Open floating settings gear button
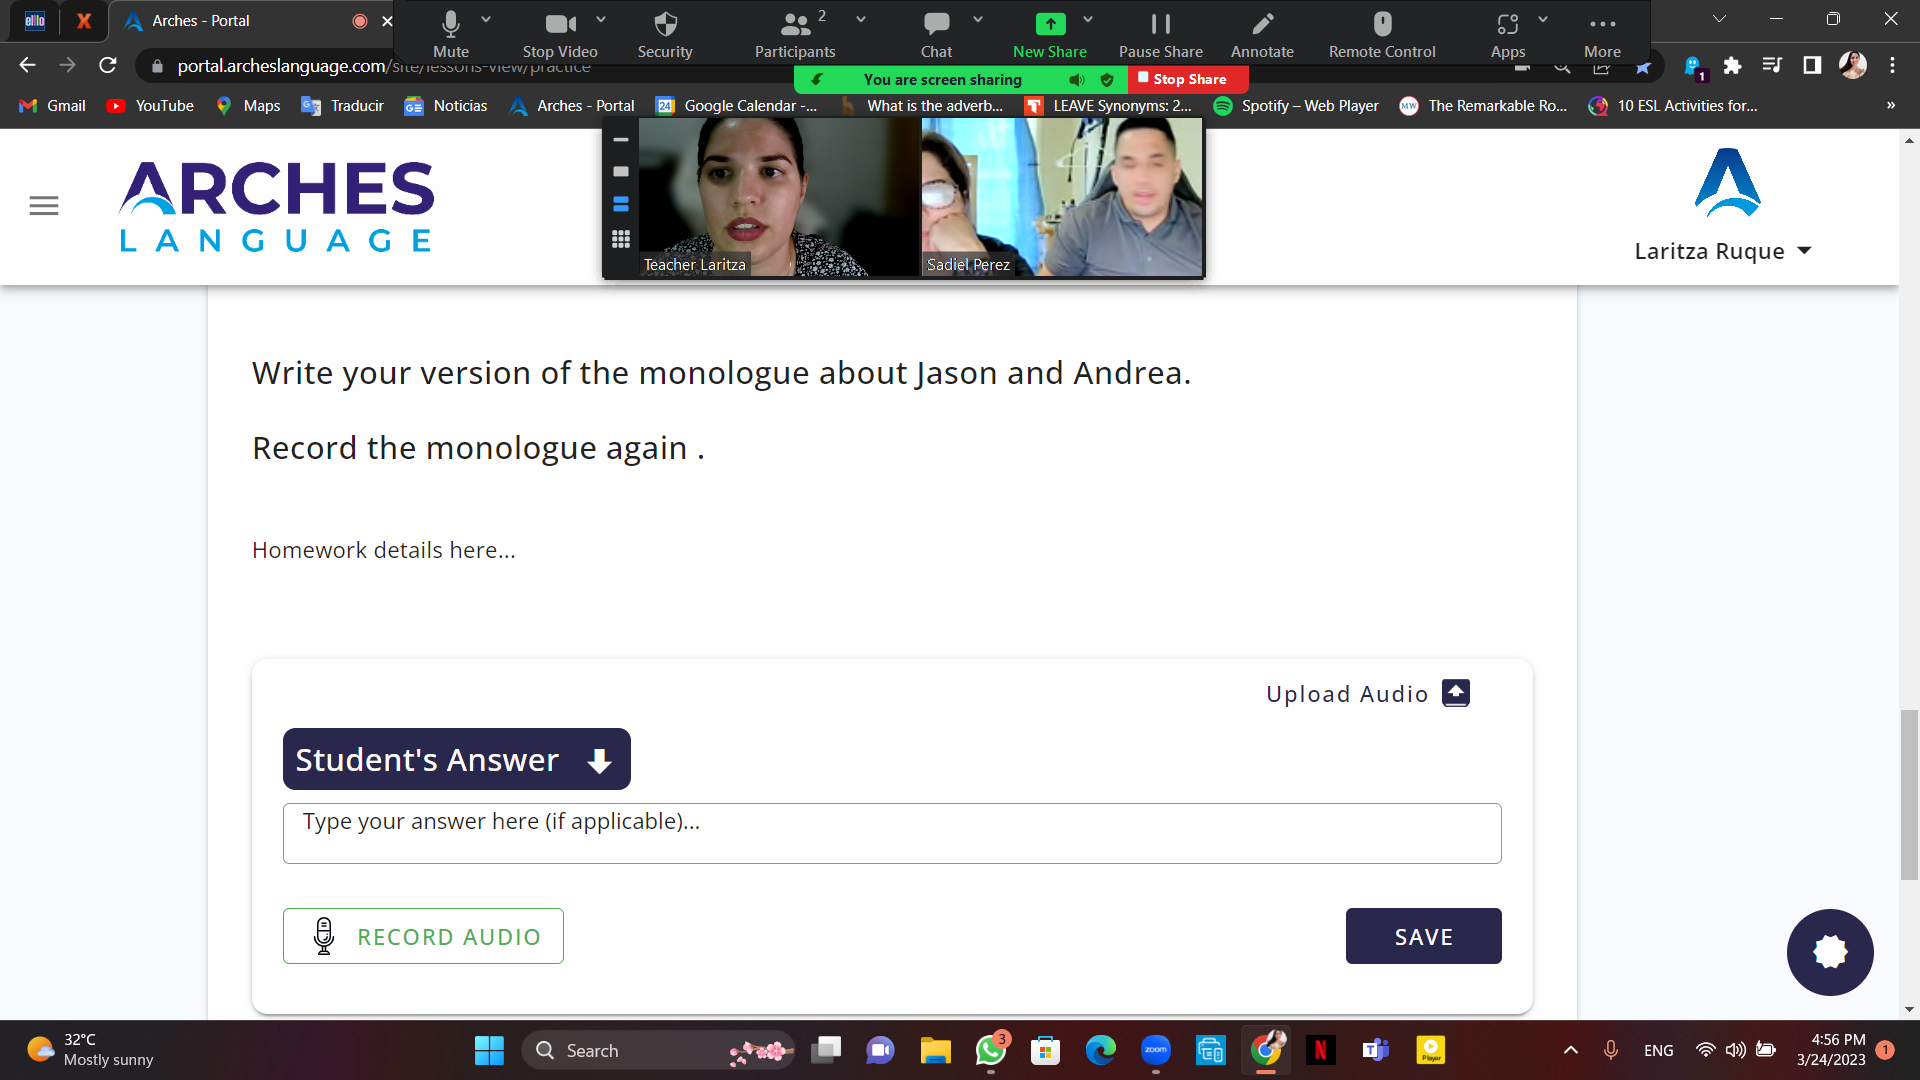Image resolution: width=1920 pixels, height=1080 pixels. [1830, 952]
